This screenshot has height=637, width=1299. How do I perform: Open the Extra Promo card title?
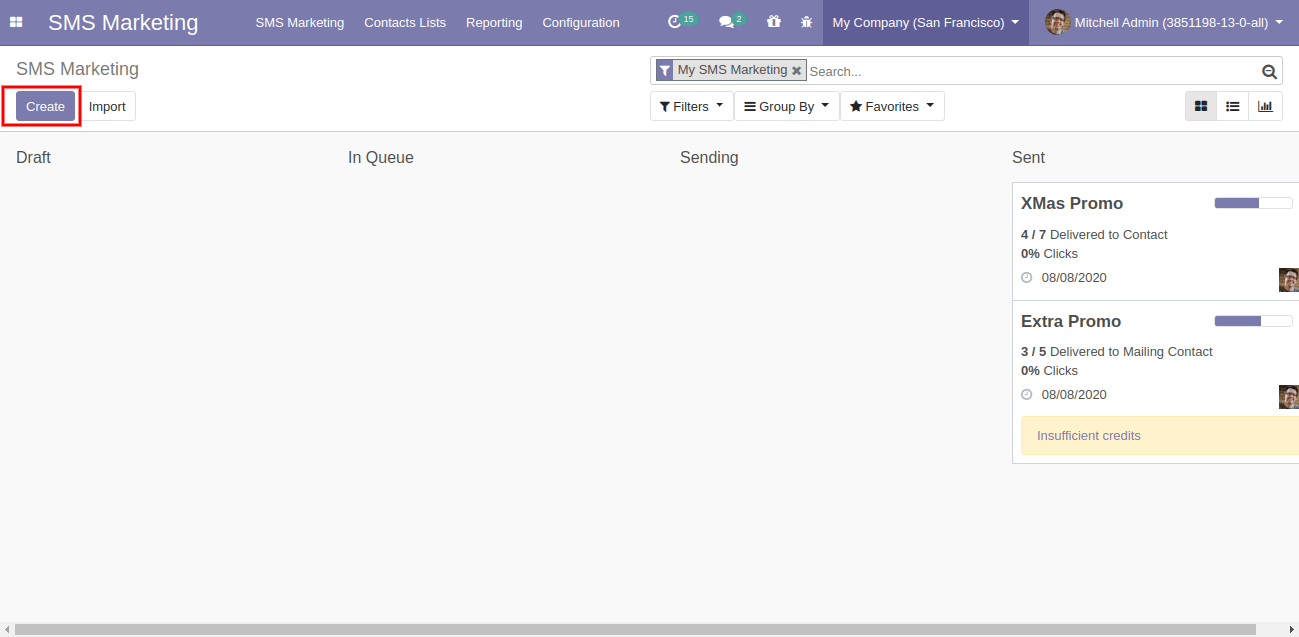pyautogui.click(x=1071, y=321)
